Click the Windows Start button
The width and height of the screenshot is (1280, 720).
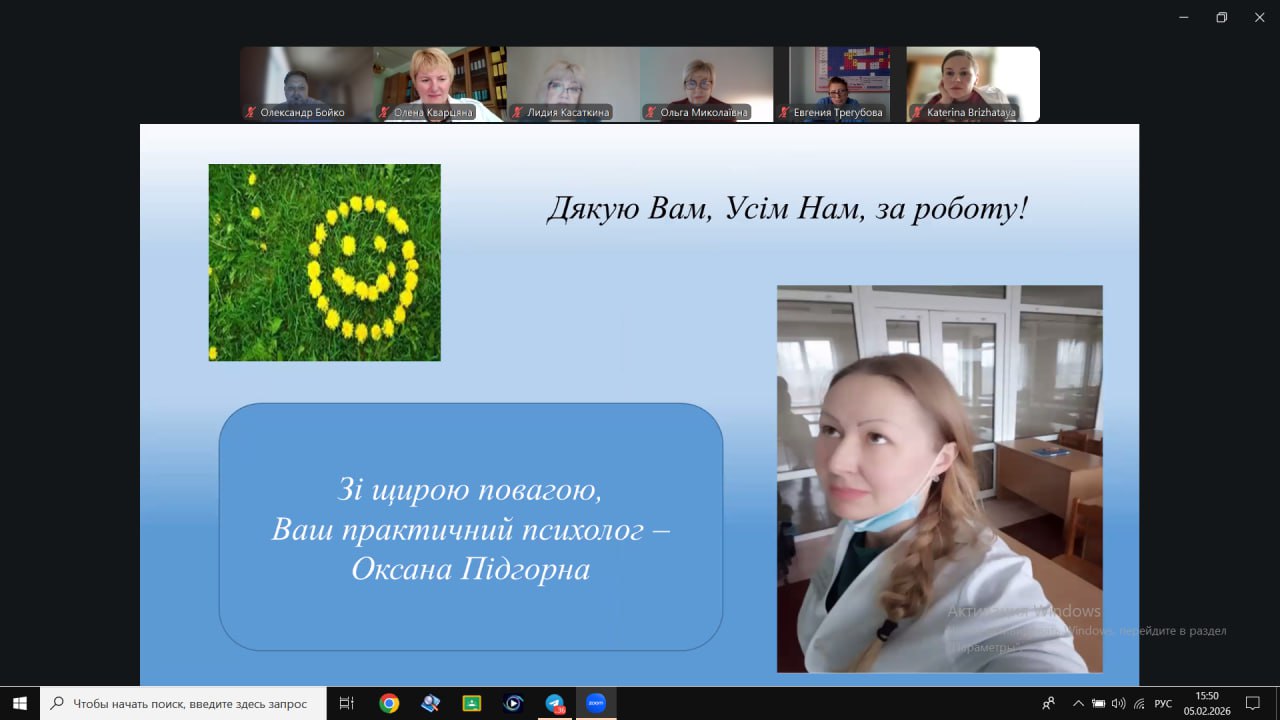(20, 703)
